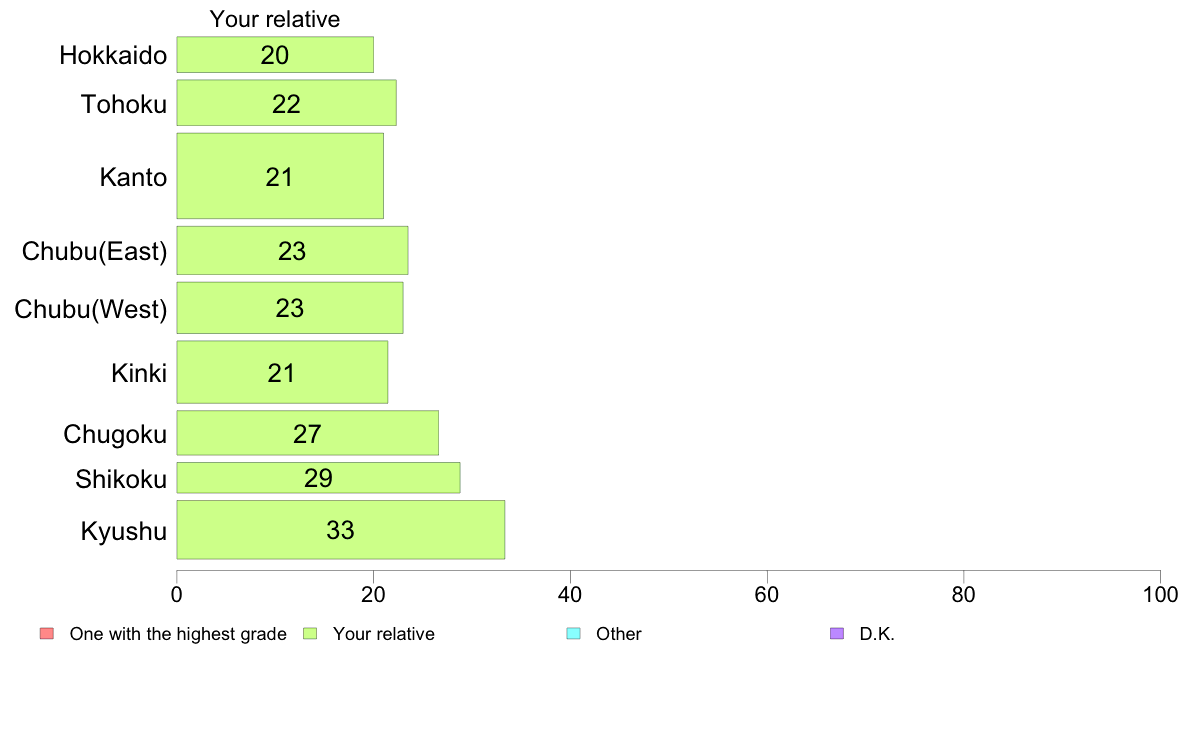Click the cyan 'Other' legend swatch
The width and height of the screenshot is (1188, 736).
click(x=574, y=634)
